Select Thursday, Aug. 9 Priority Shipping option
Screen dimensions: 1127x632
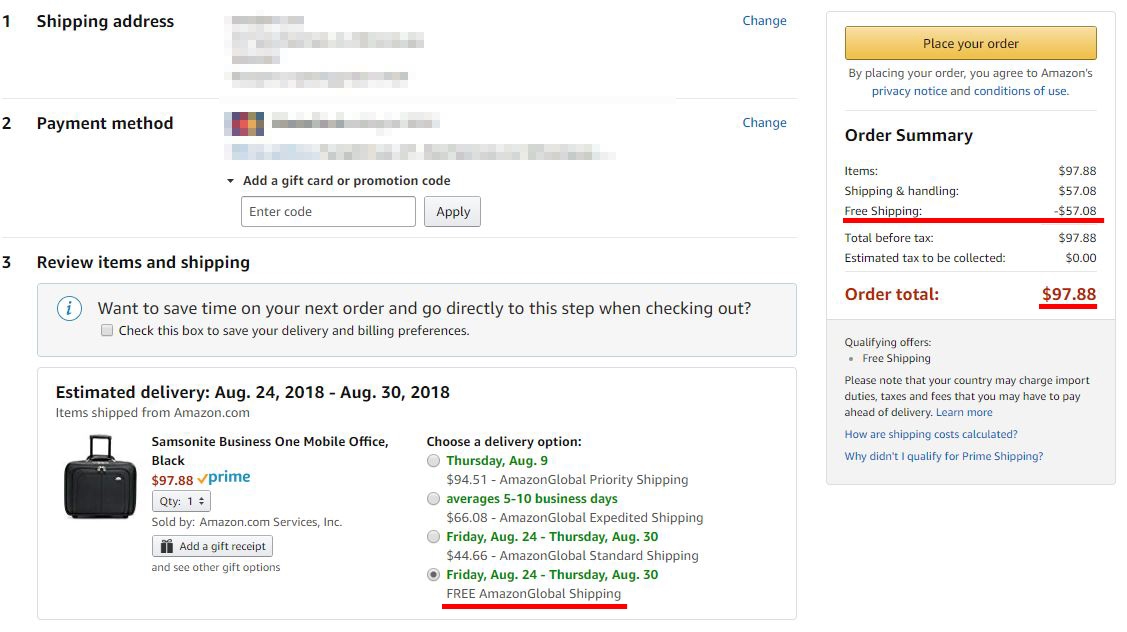pos(433,461)
